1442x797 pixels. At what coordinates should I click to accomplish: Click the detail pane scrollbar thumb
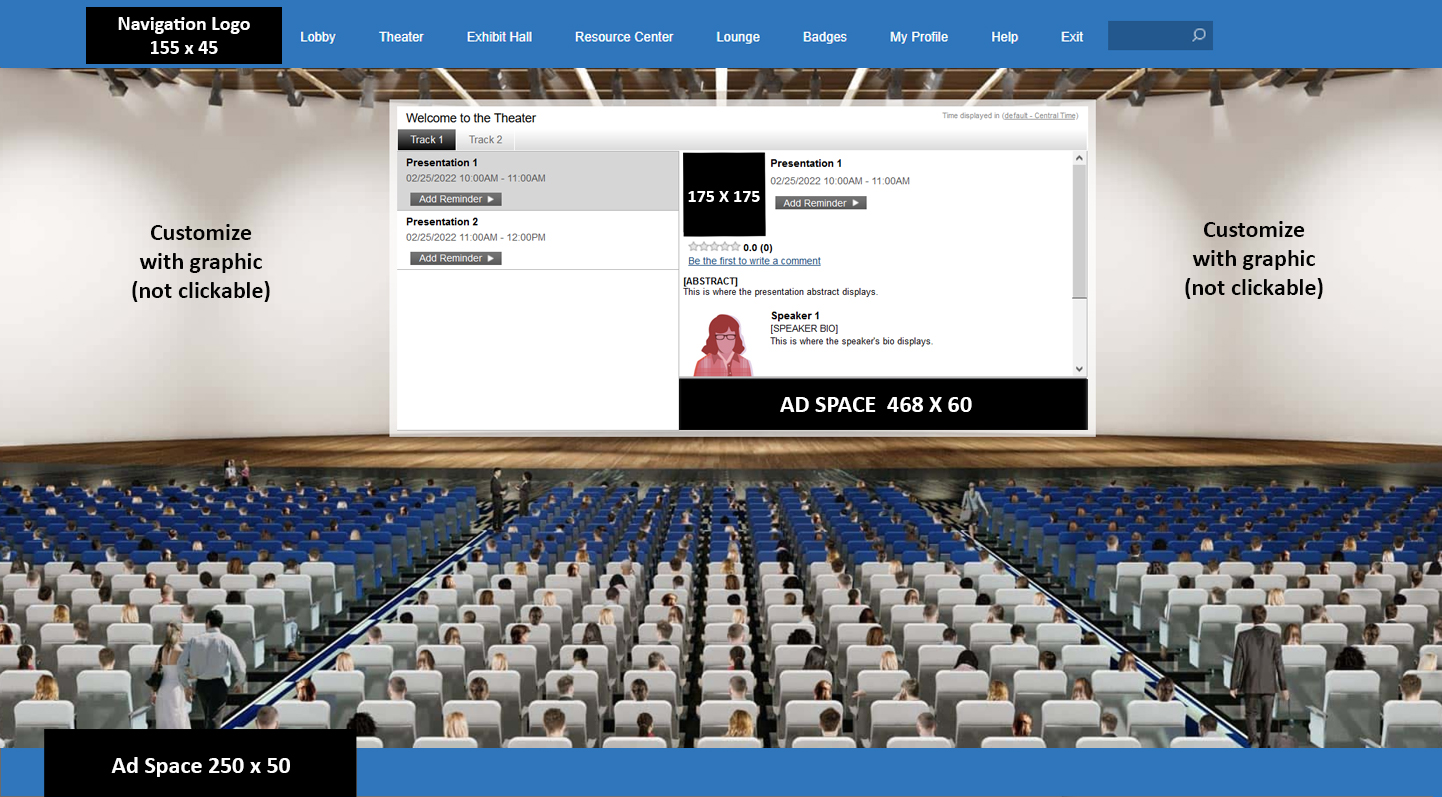[1080, 231]
